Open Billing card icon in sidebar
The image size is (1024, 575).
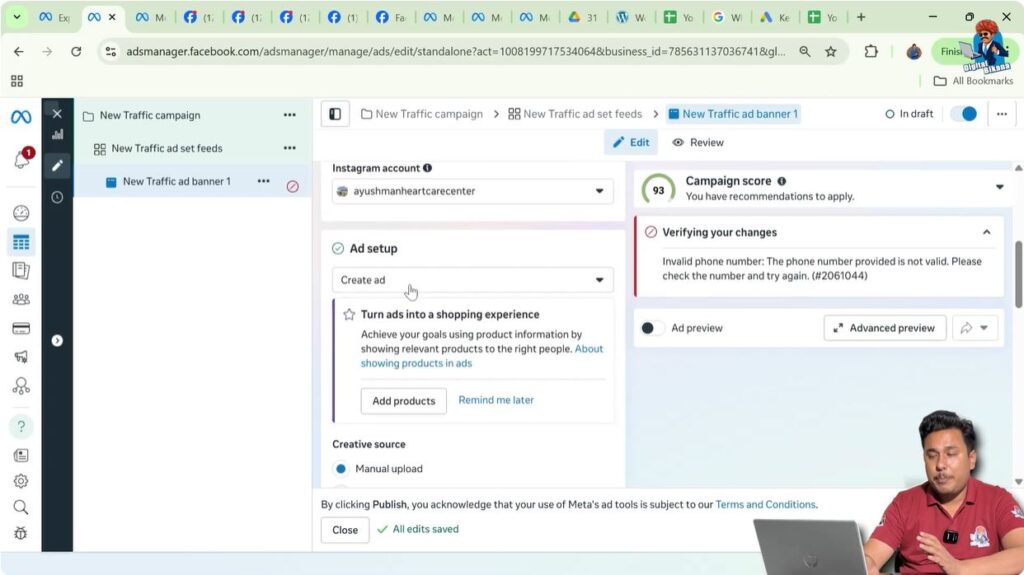[21, 328]
